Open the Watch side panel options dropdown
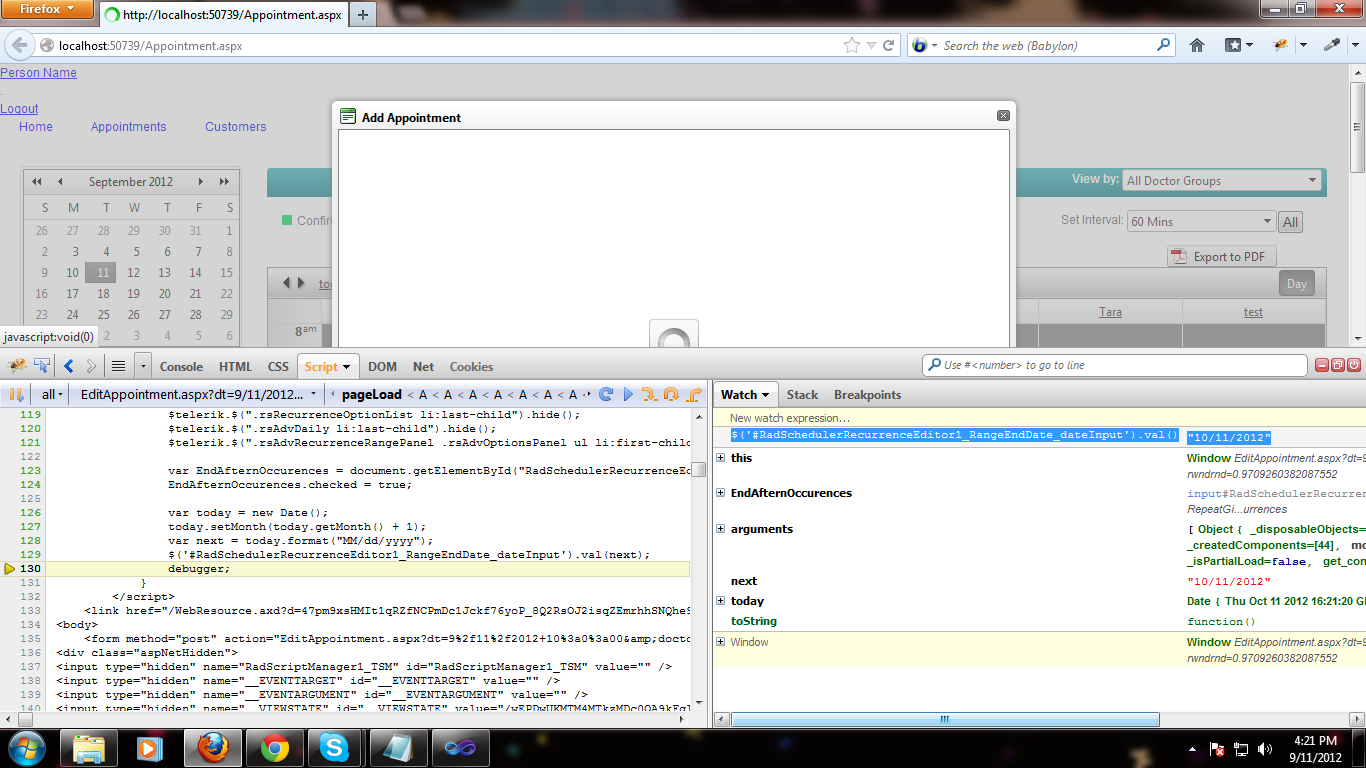The image size is (1366, 768). point(765,395)
